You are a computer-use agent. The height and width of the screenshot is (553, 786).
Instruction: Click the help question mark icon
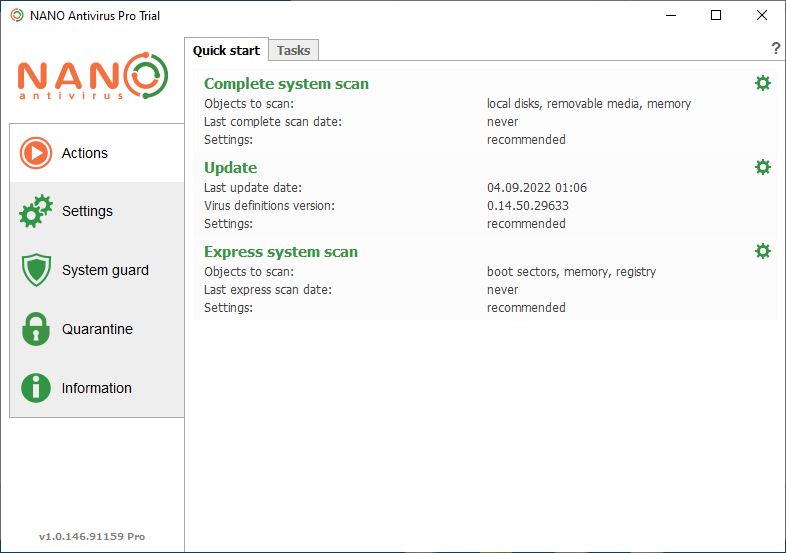(x=775, y=49)
